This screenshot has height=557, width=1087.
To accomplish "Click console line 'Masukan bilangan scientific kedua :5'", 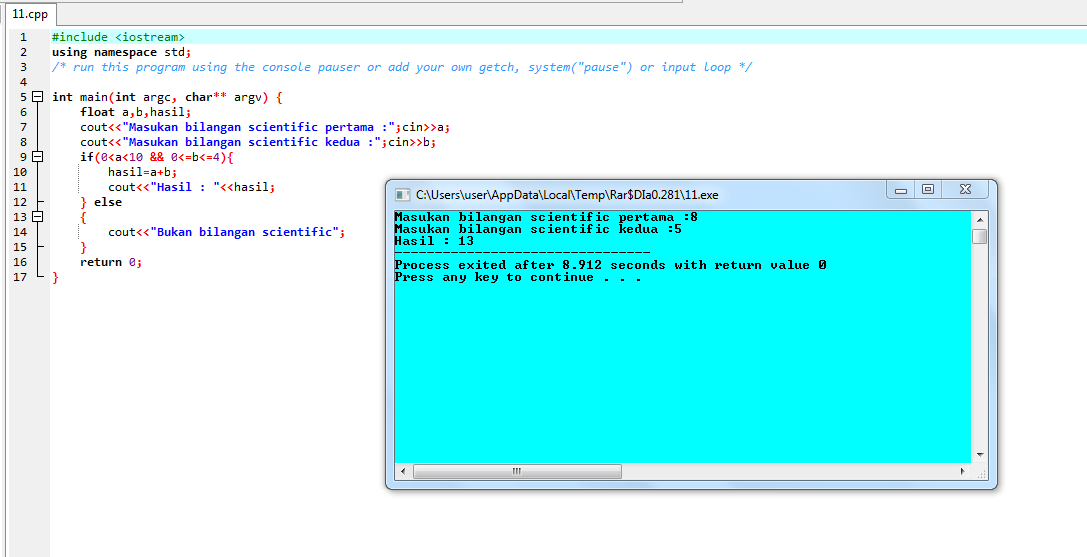I will click(538, 229).
